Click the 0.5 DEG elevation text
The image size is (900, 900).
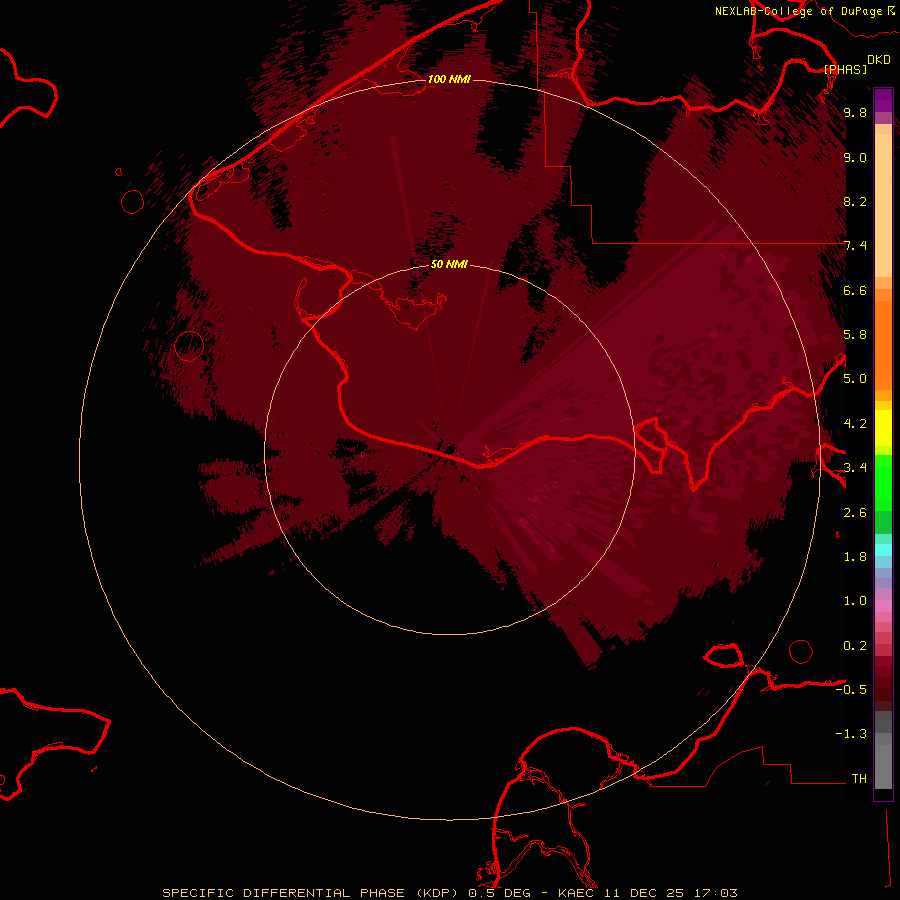499,893
